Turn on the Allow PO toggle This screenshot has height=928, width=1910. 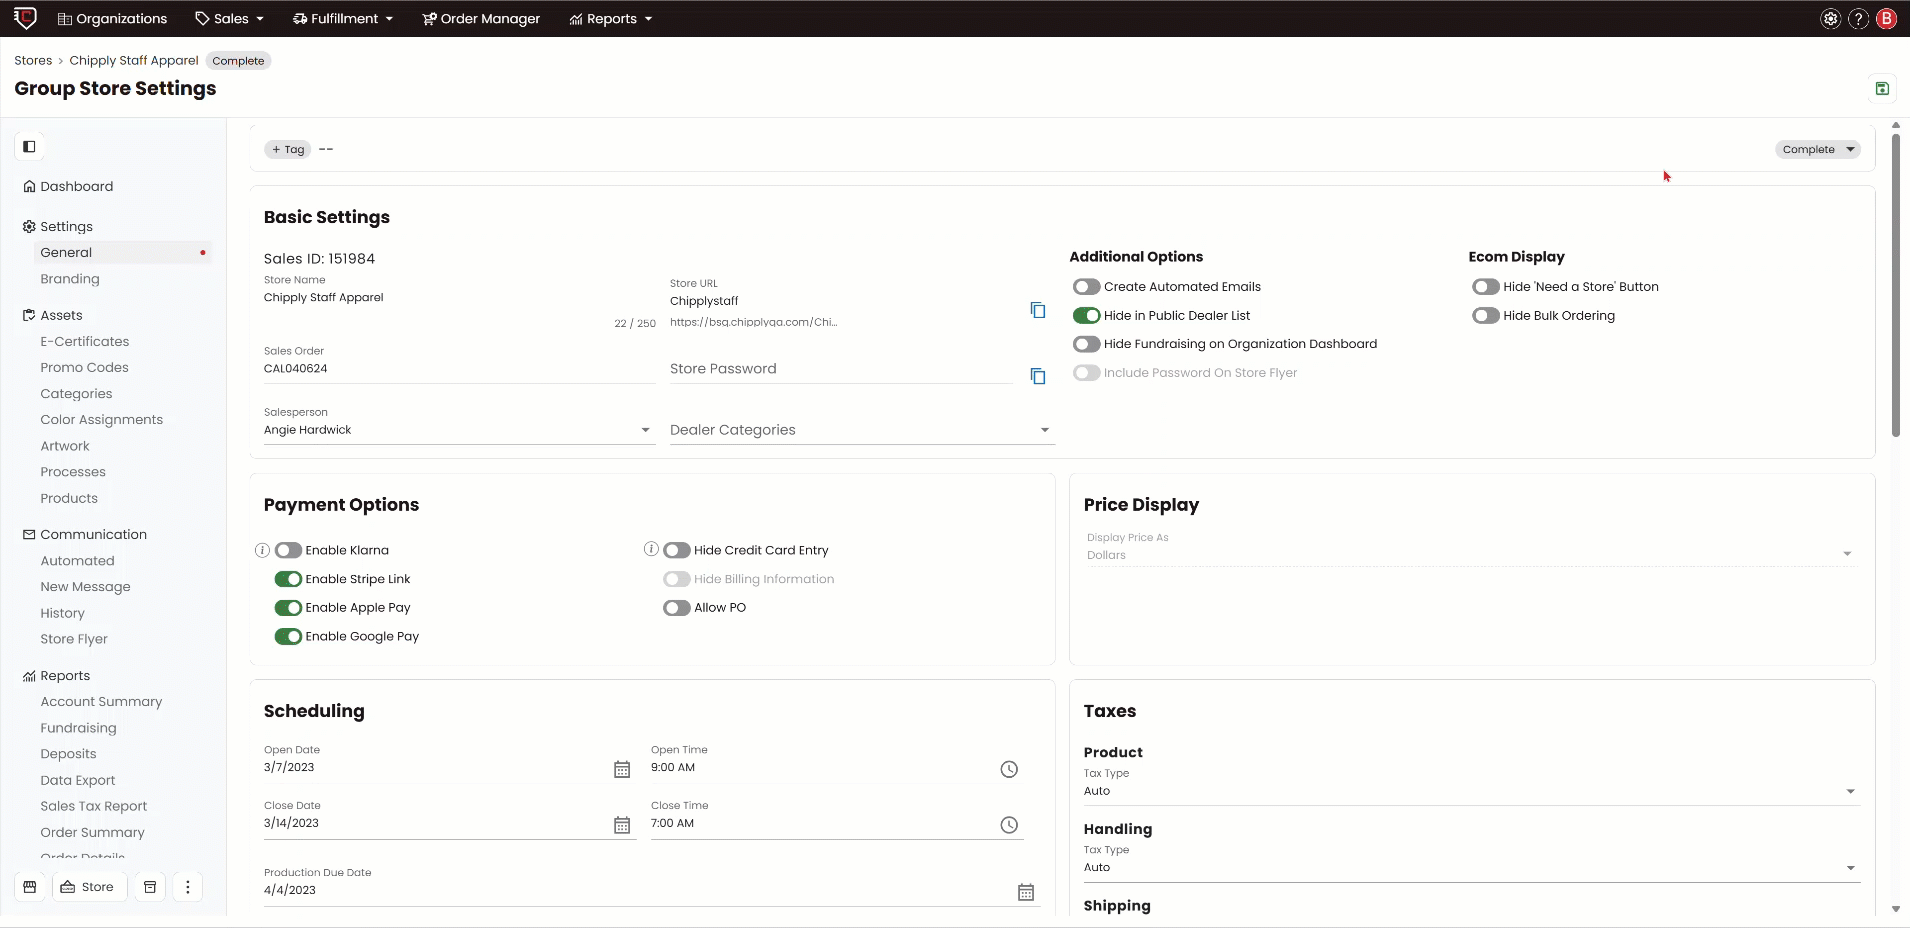click(676, 608)
